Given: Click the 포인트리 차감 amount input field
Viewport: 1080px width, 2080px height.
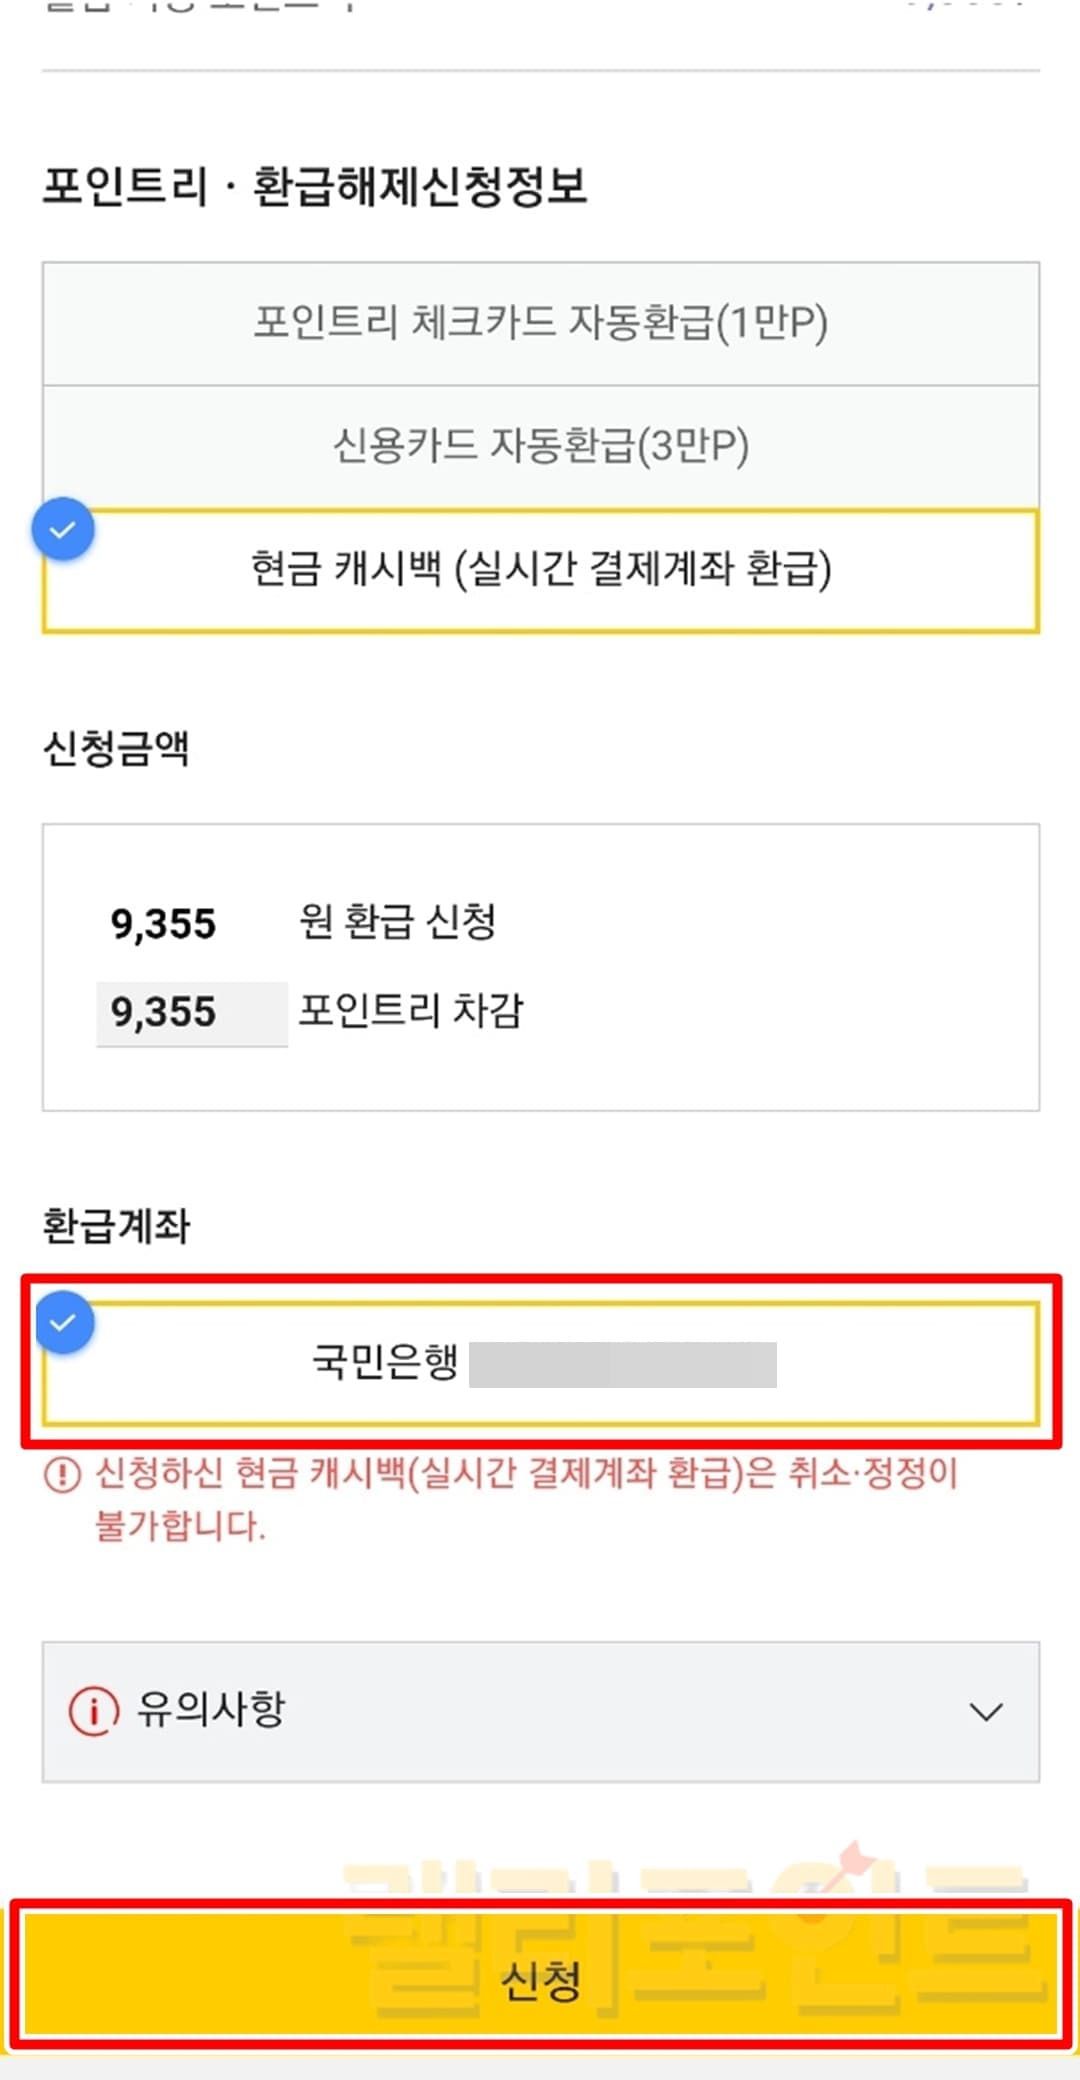Looking at the screenshot, I should click(191, 1013).
